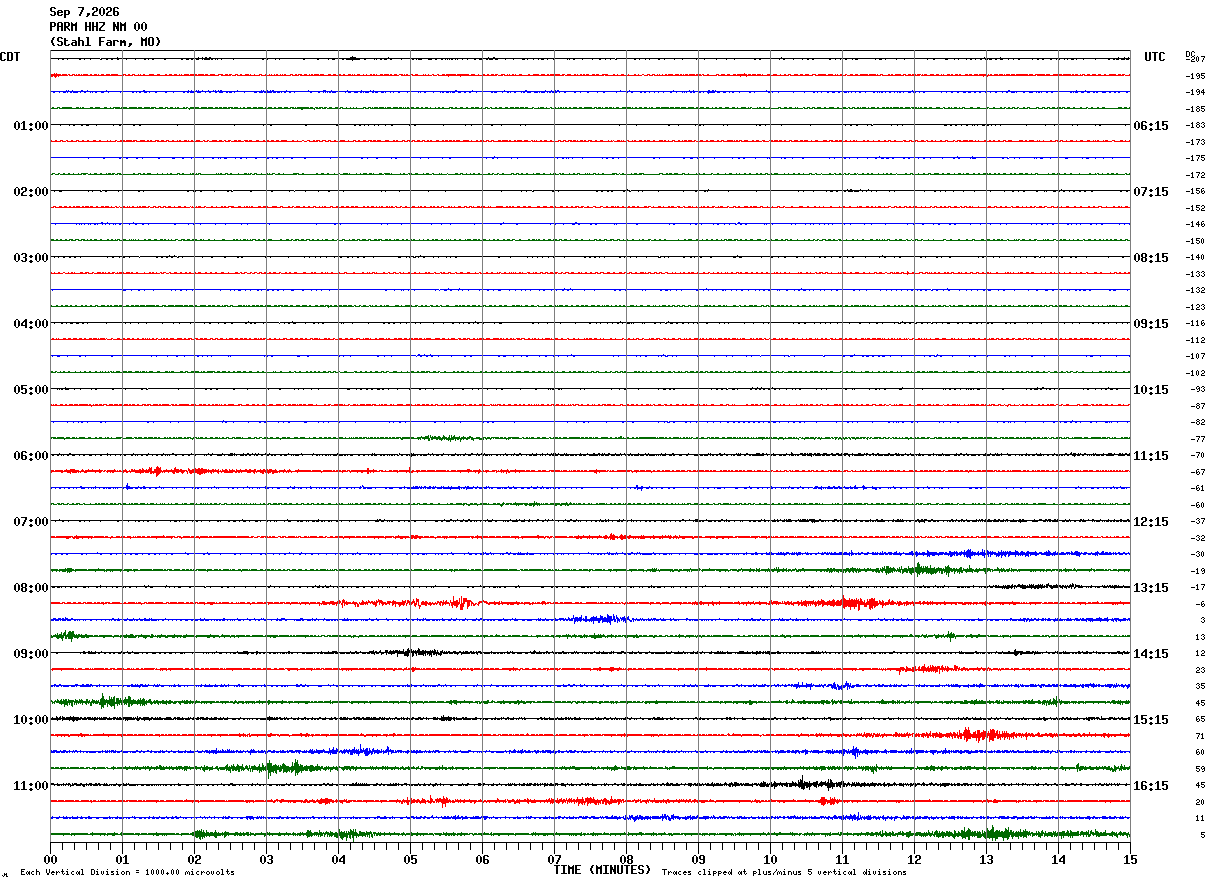Click the (Stahl Farm, MO) location text

[105, 42]
